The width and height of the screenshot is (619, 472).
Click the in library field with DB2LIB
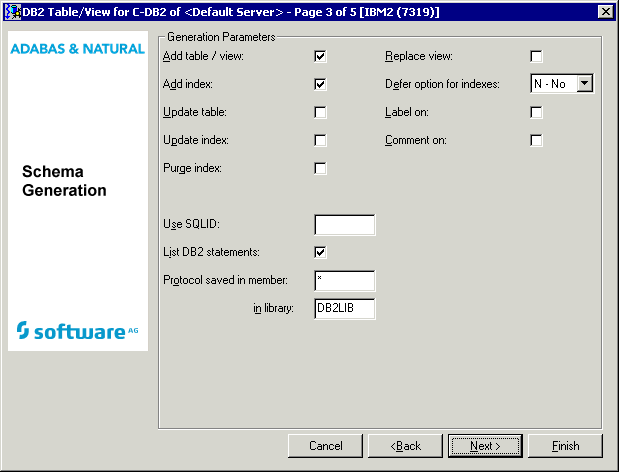click(344, 309)
